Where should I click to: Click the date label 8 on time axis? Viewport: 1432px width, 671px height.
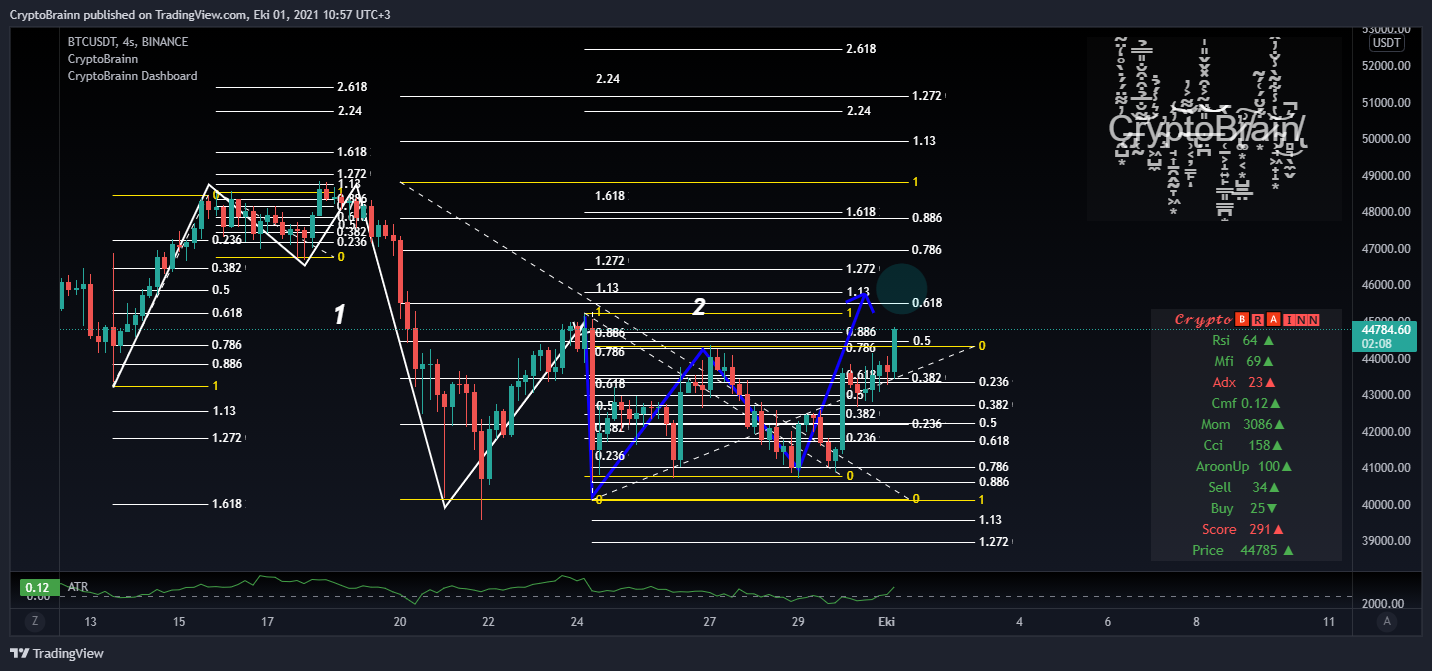[x=1196, y=622]
